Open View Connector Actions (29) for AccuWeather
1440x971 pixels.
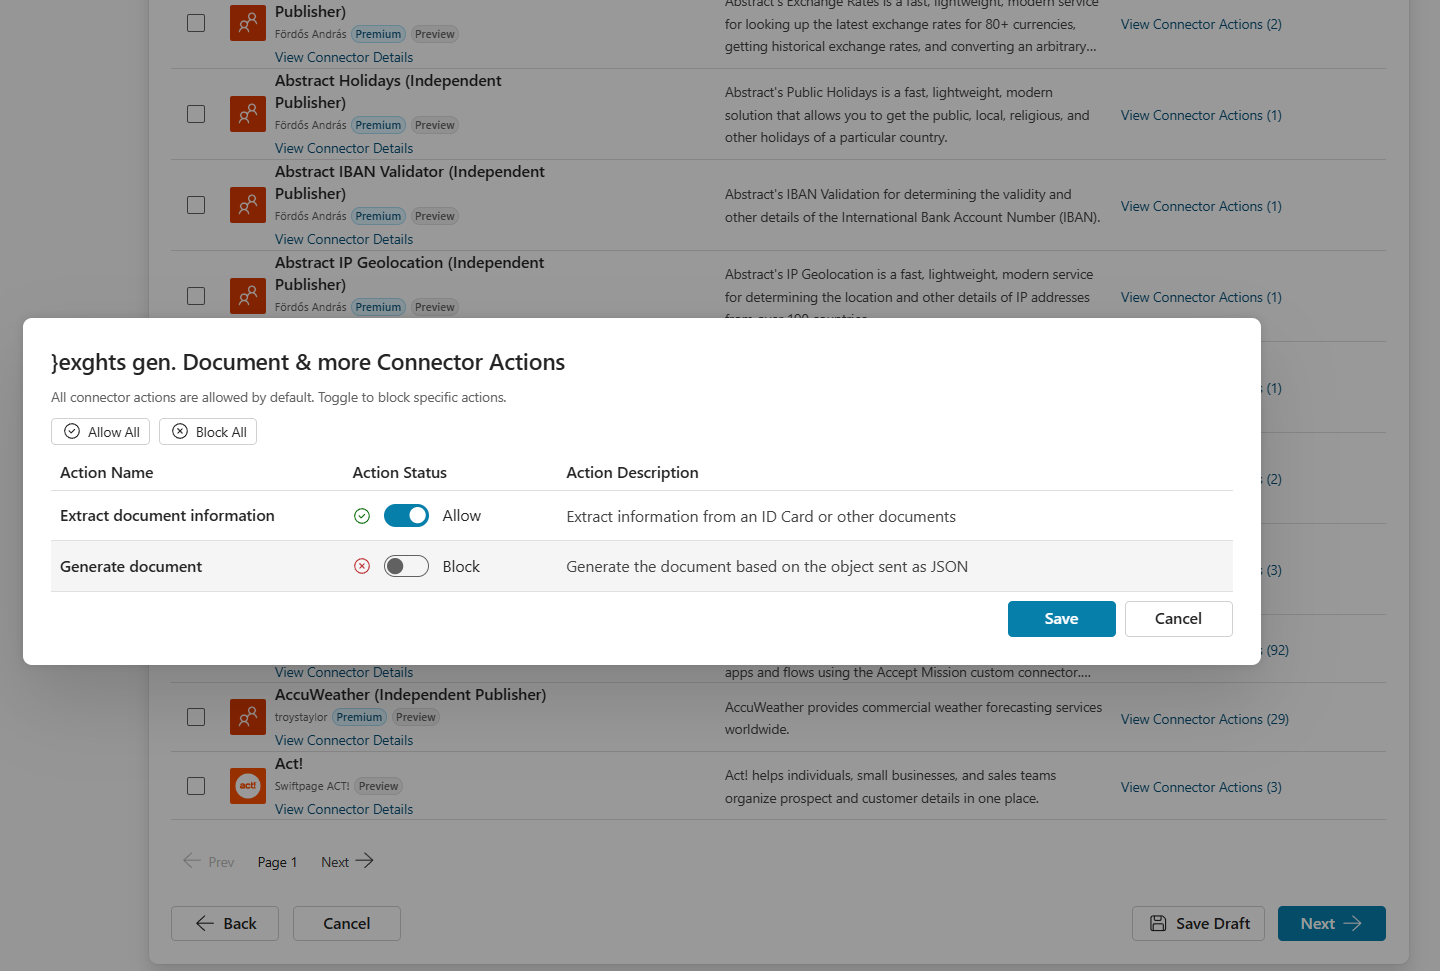(x=1205, y=719)
